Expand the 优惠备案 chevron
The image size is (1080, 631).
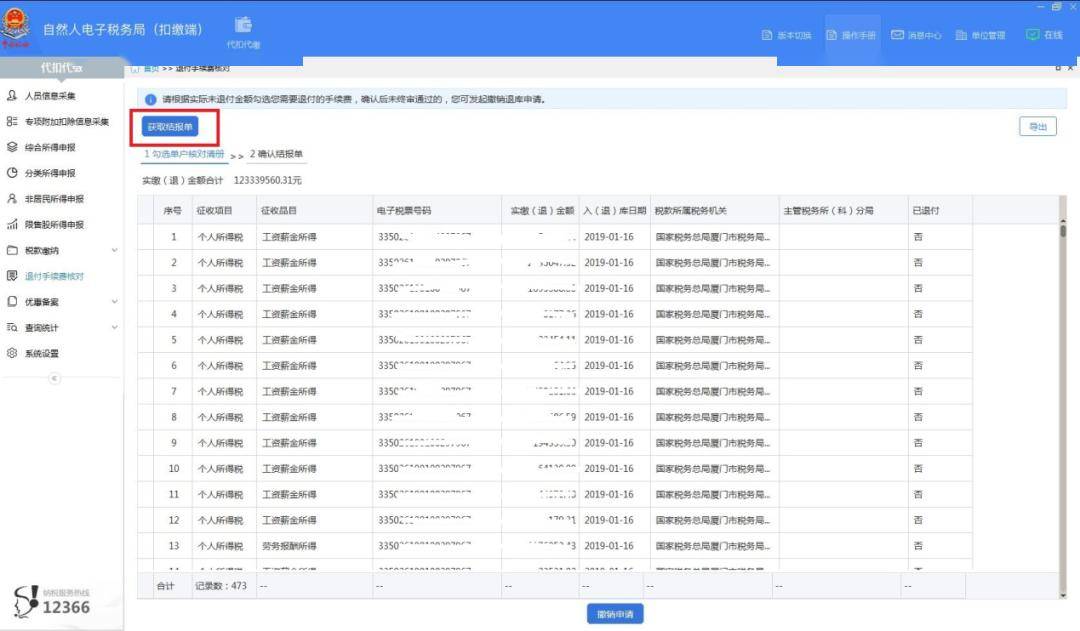tap(114, 302)
